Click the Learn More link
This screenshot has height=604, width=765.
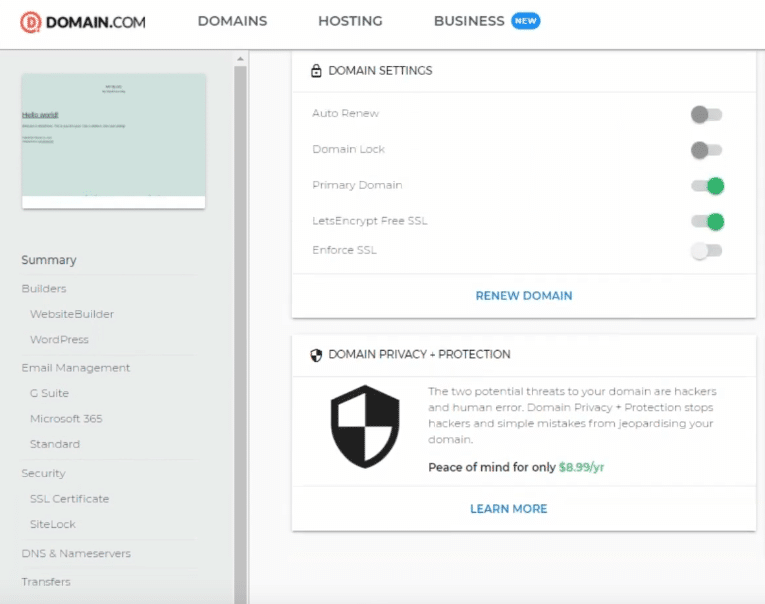coord(508,509)
